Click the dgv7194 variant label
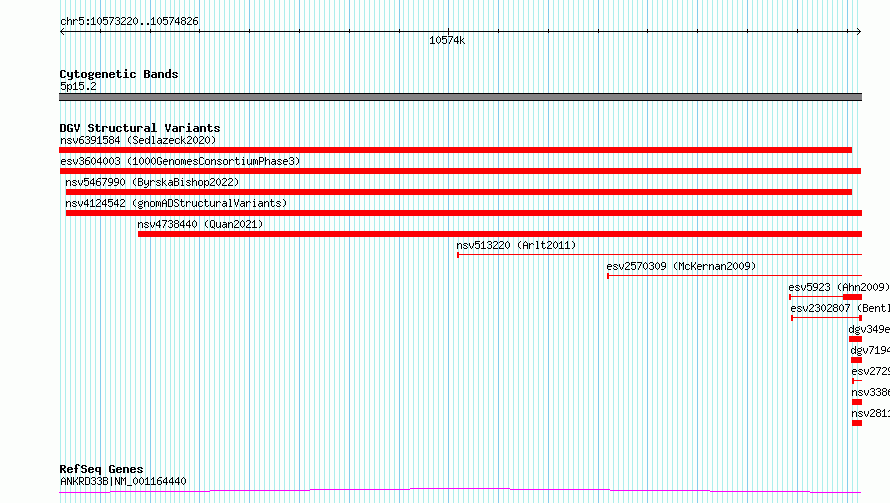 click(x=870, y=350)
